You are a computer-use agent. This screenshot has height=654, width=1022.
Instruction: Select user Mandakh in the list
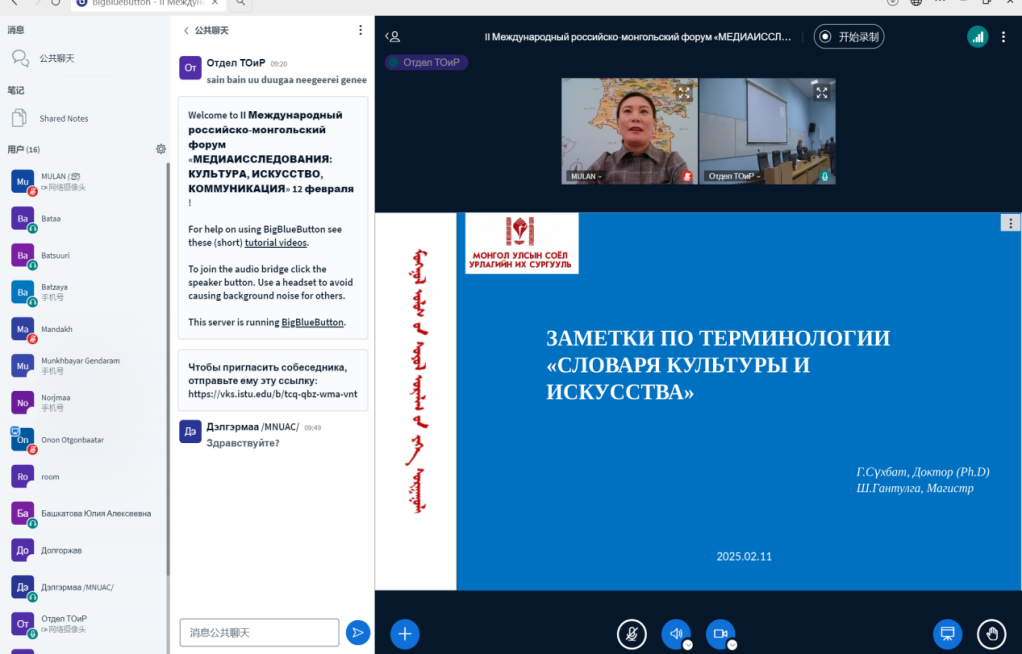pos(85,329)
